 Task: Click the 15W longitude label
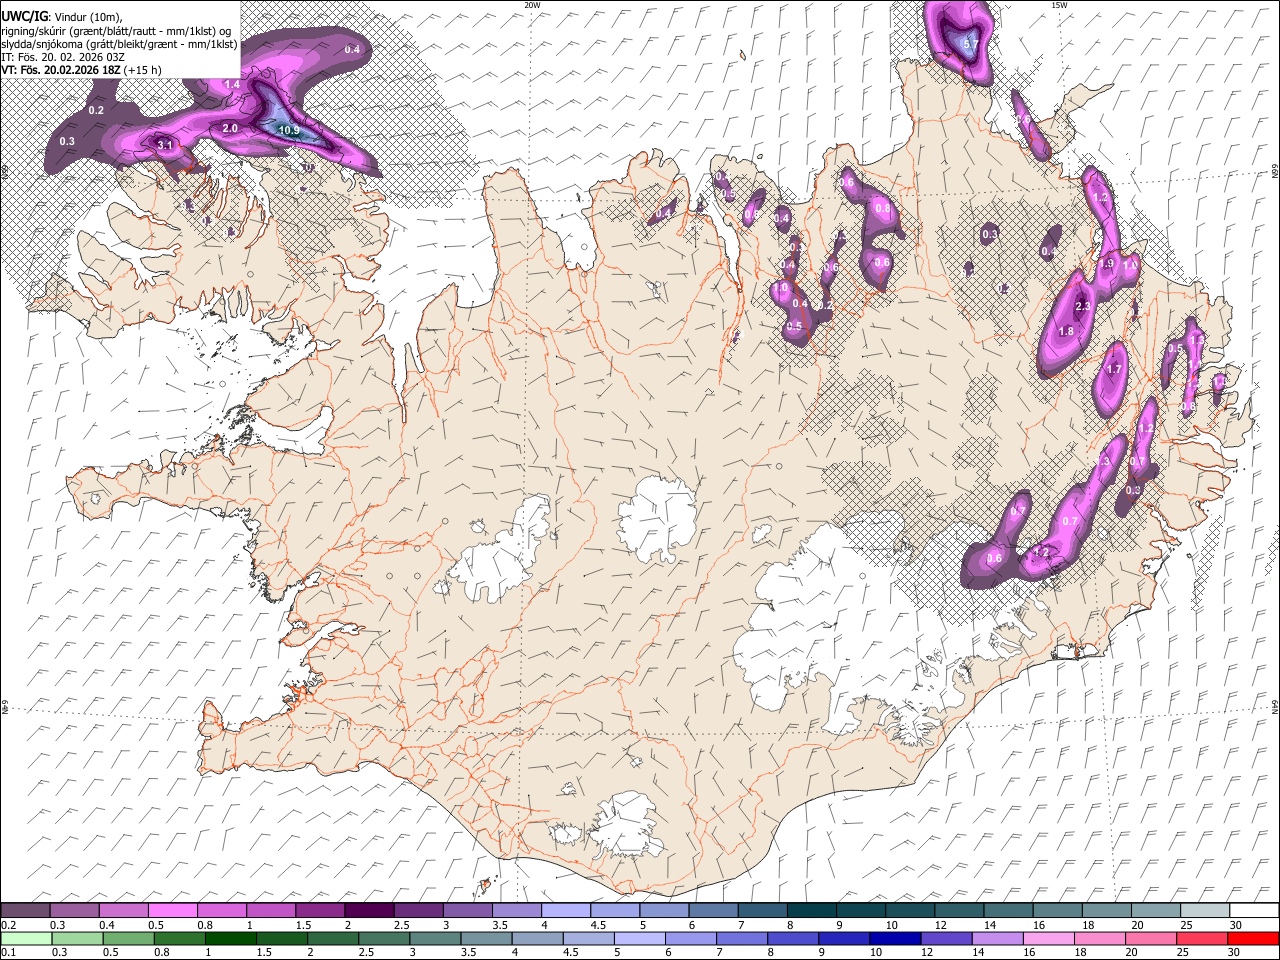click(1059, 5)
